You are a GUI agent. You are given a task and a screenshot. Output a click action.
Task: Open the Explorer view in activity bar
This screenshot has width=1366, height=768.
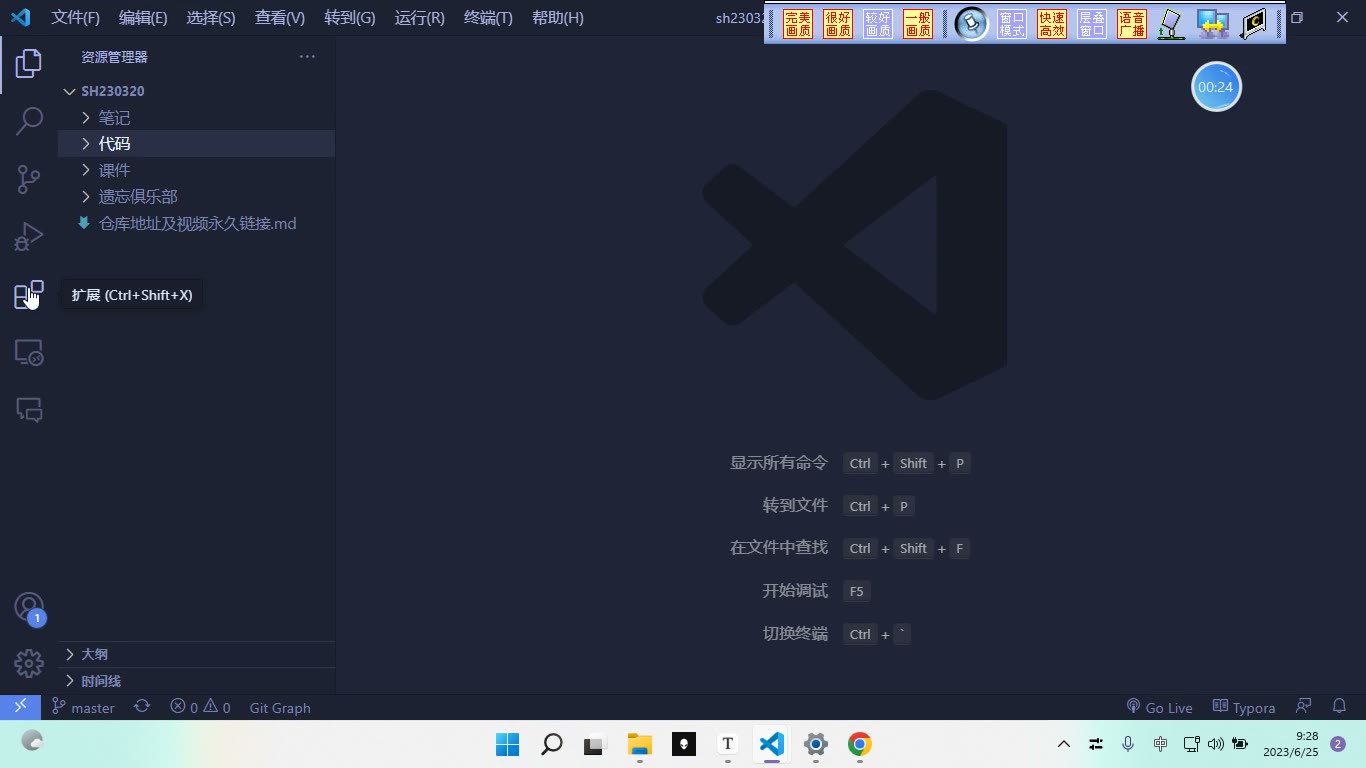(x=29, y=63)
